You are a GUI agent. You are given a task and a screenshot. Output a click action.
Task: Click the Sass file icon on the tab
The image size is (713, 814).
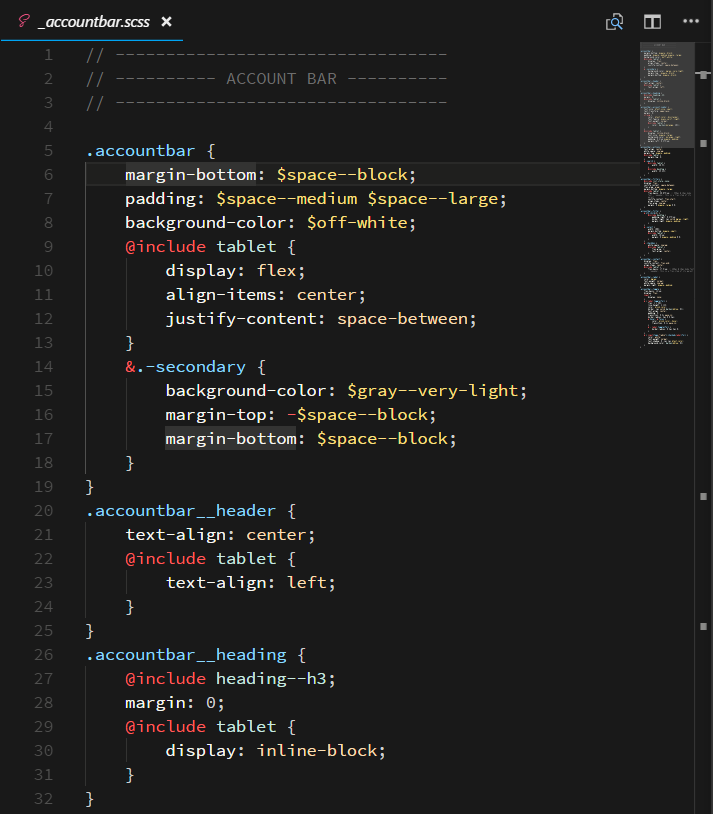click(x=23, y=21)
